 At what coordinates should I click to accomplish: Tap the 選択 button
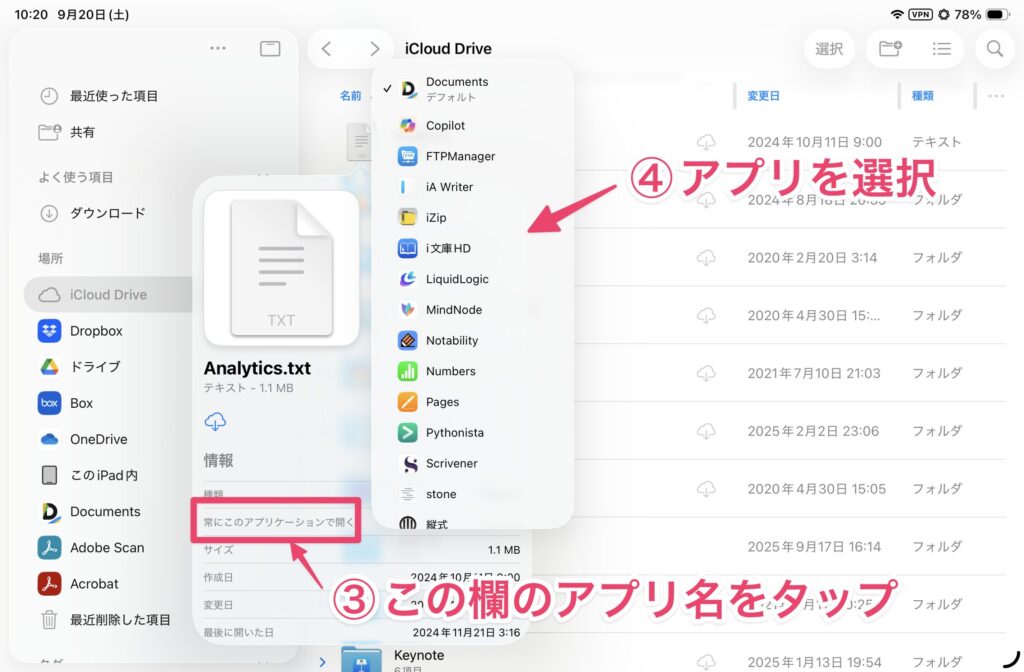tap(829, 49)
